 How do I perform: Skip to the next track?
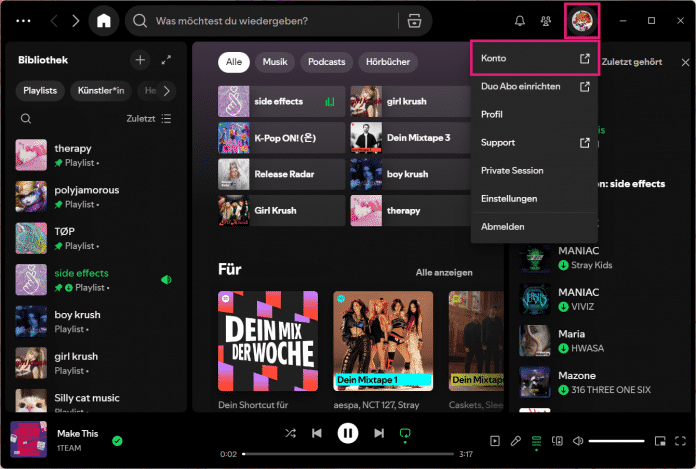379,433
